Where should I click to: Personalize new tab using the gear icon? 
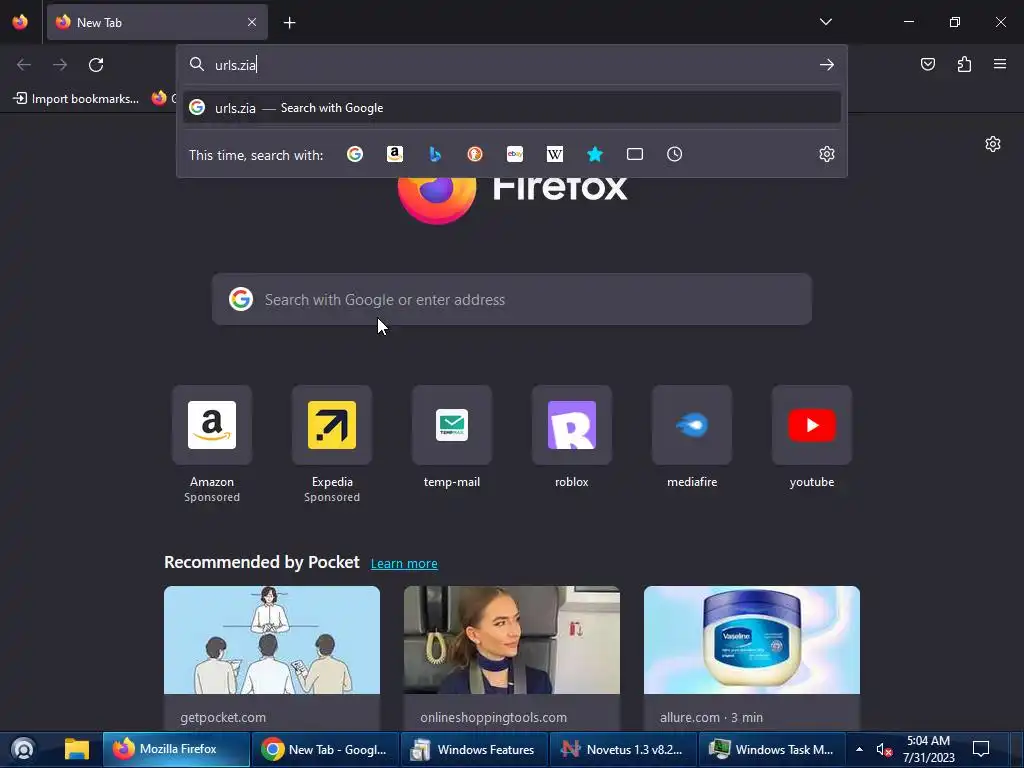[x=993, y=144]
